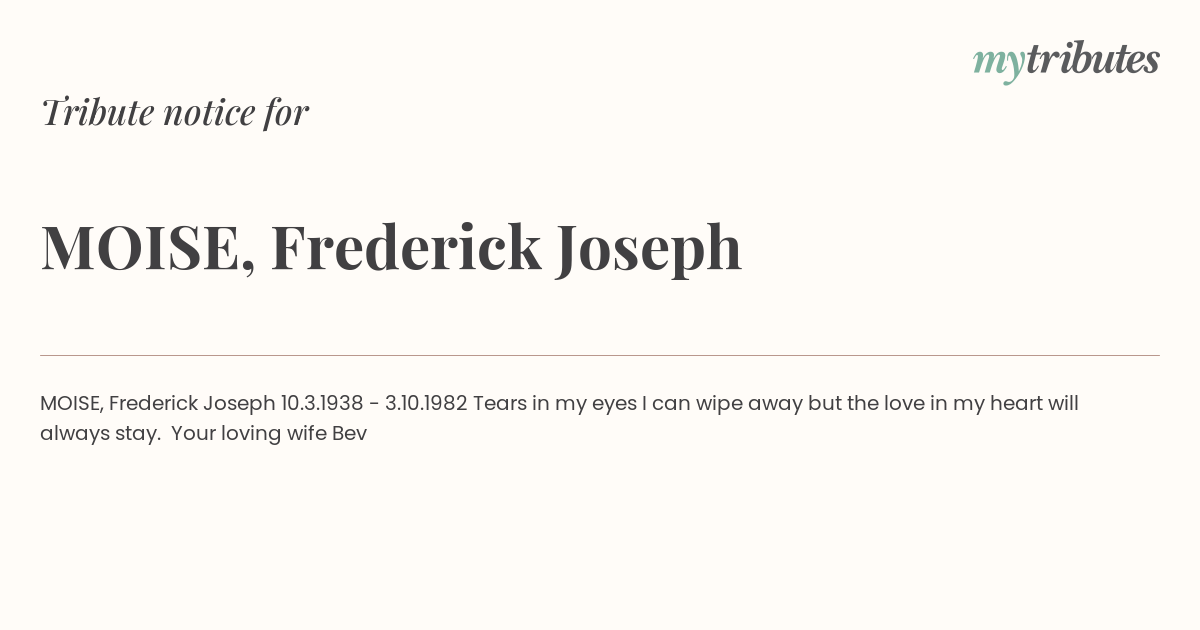Screen dimensions: 1200x630
Task: Click "Frederick Joseph" in the body paragraph
Action: pyautogui.click(x=192, y=404)
